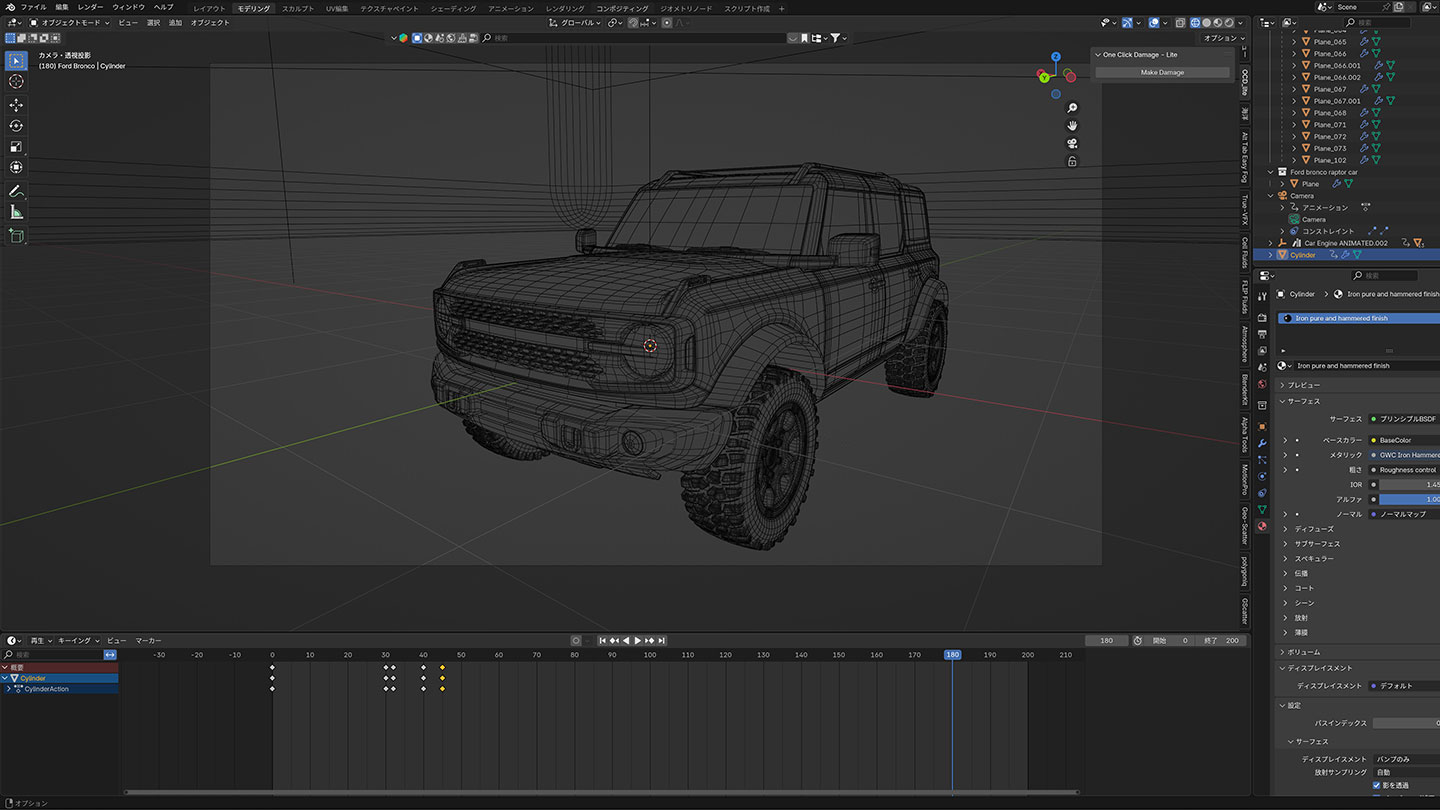The image size is (1440, 810).
Task: Open the オブジェクトモード mode dropdown
Action: click(x=70, y=22)
